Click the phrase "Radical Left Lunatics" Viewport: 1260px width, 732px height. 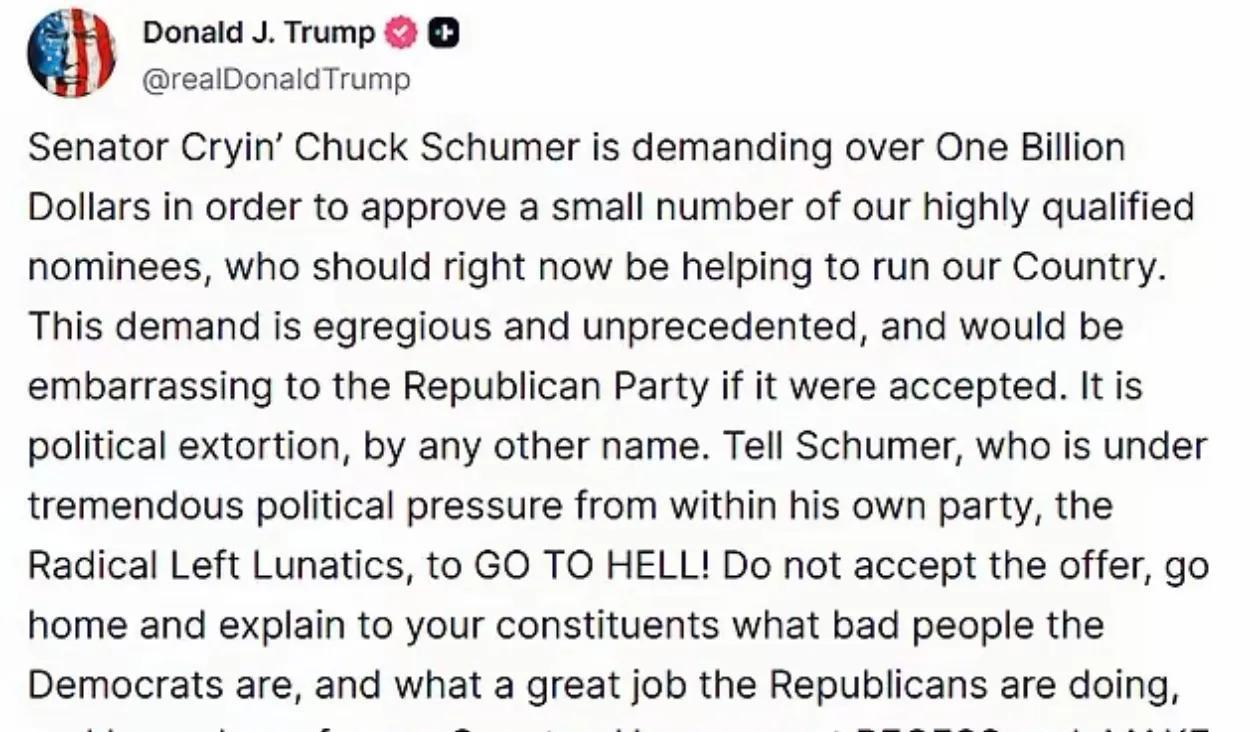click(x=220, y=566)
